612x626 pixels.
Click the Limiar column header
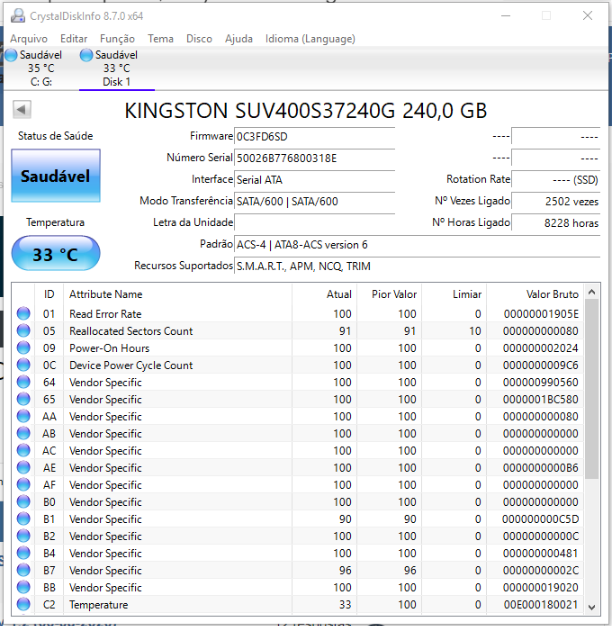[454, 294]
